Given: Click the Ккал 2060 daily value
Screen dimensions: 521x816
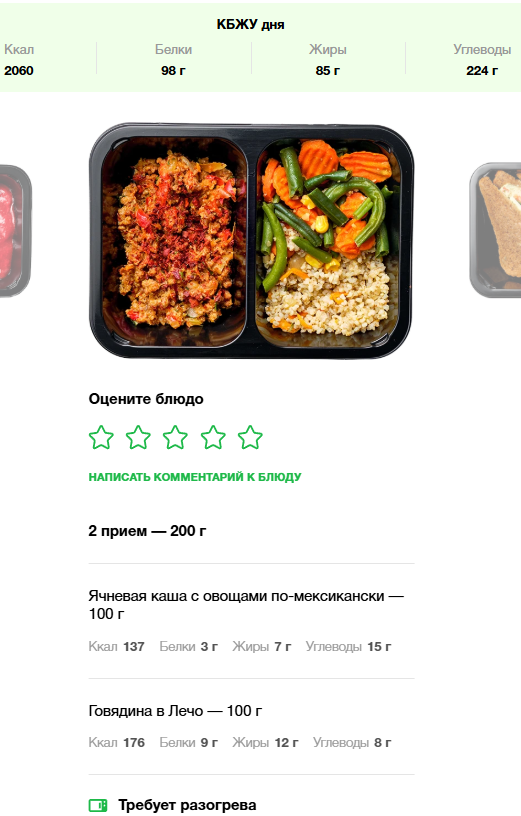Looking at the screenshot, I should [19, 60].
